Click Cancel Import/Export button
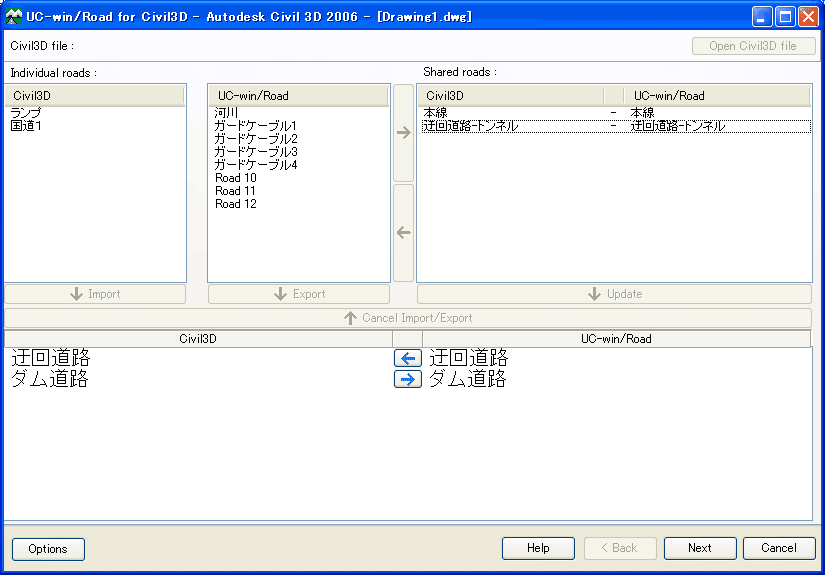The height and width of the screenshot is (575, 825). tap(408, 318)
